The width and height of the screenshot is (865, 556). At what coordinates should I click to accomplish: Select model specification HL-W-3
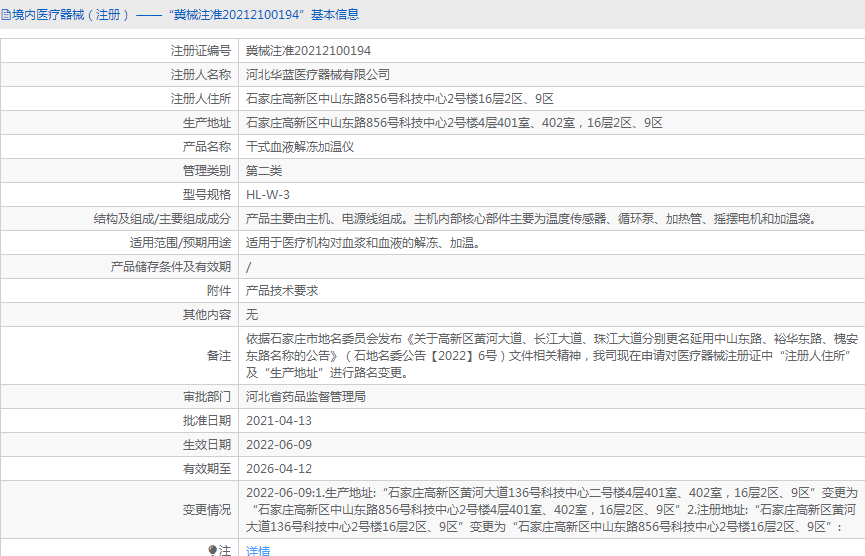[268, 195]
